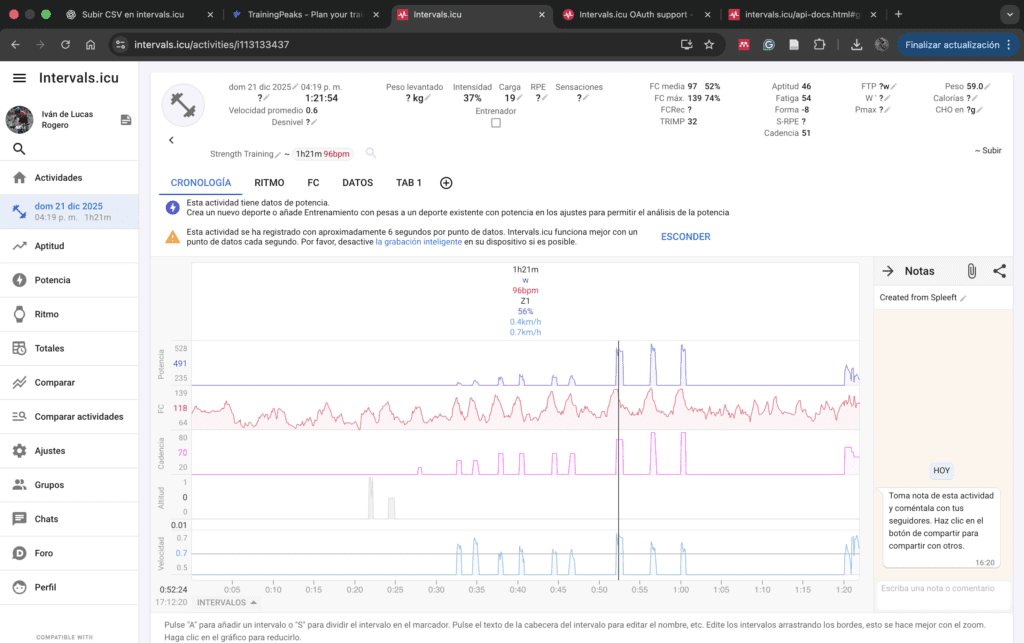Share the activity using the share icon

click(999, 271)
